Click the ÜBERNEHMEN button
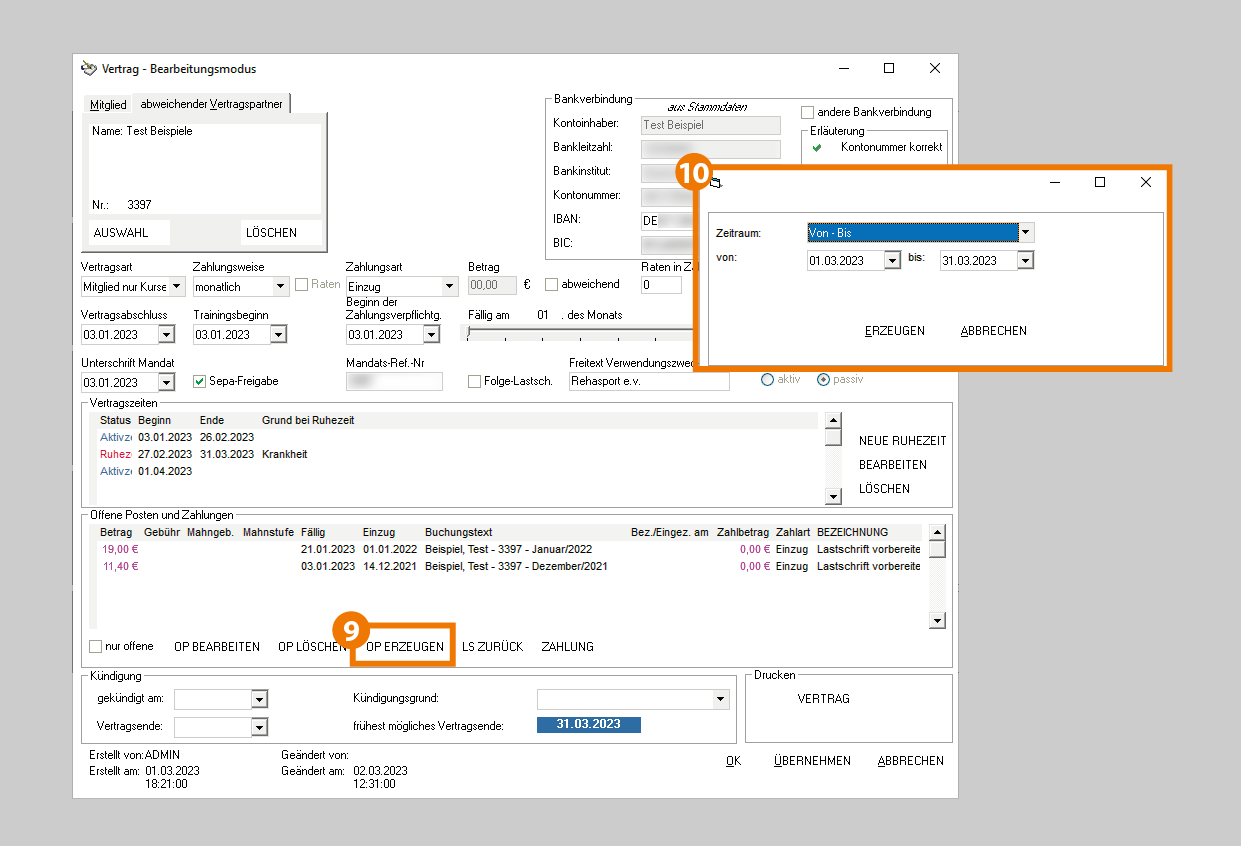This screenshot has height=846, width=1241. pos(812,761)
